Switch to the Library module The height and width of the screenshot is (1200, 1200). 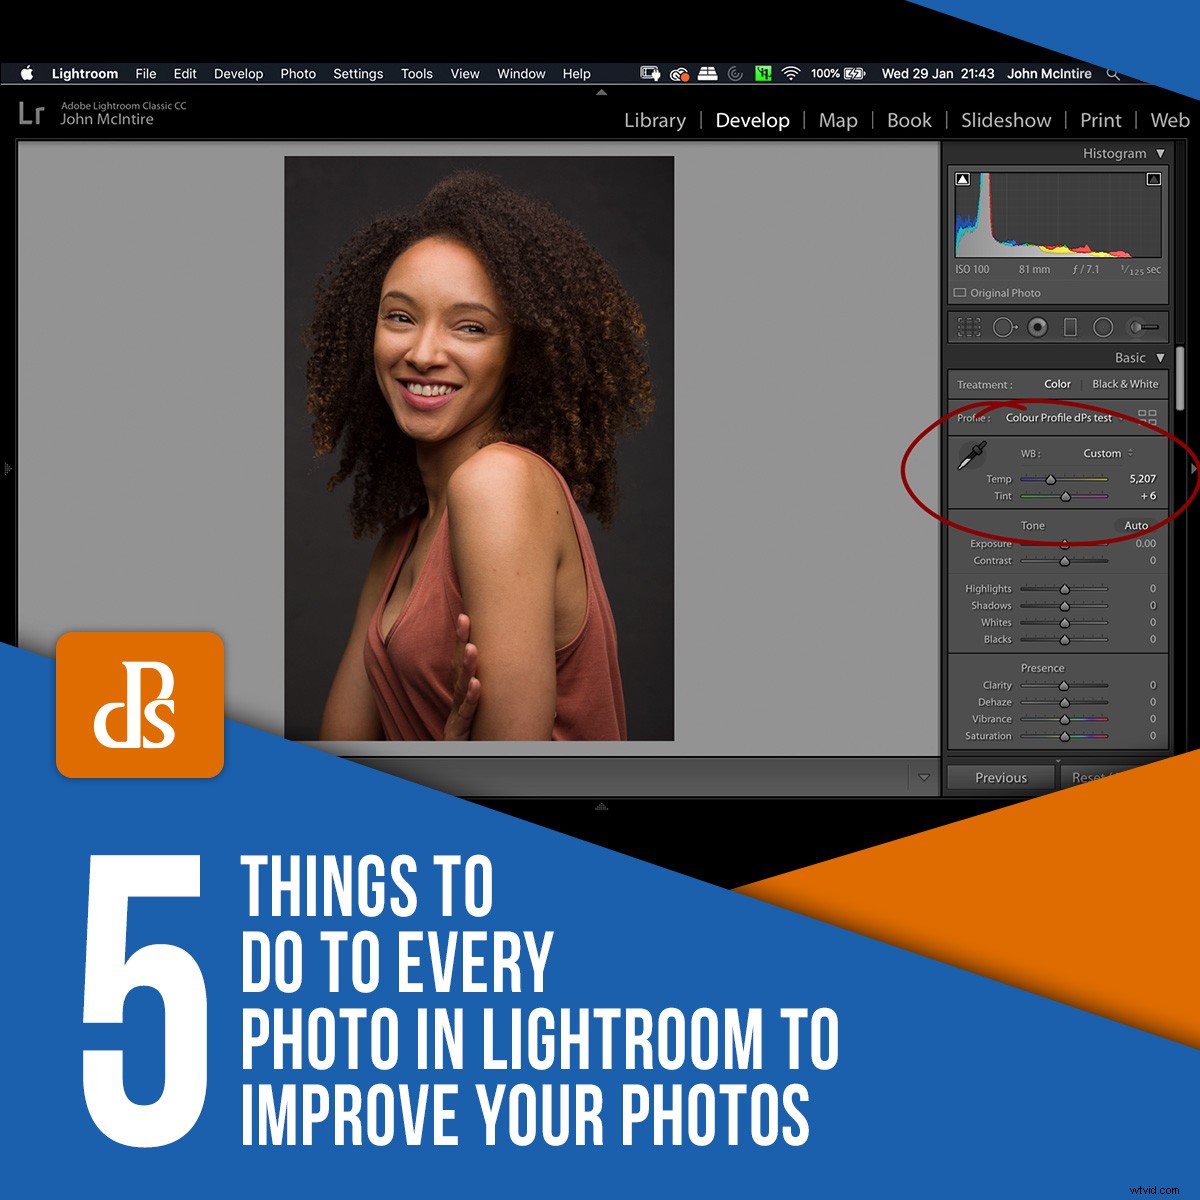[x=655, y=120]
